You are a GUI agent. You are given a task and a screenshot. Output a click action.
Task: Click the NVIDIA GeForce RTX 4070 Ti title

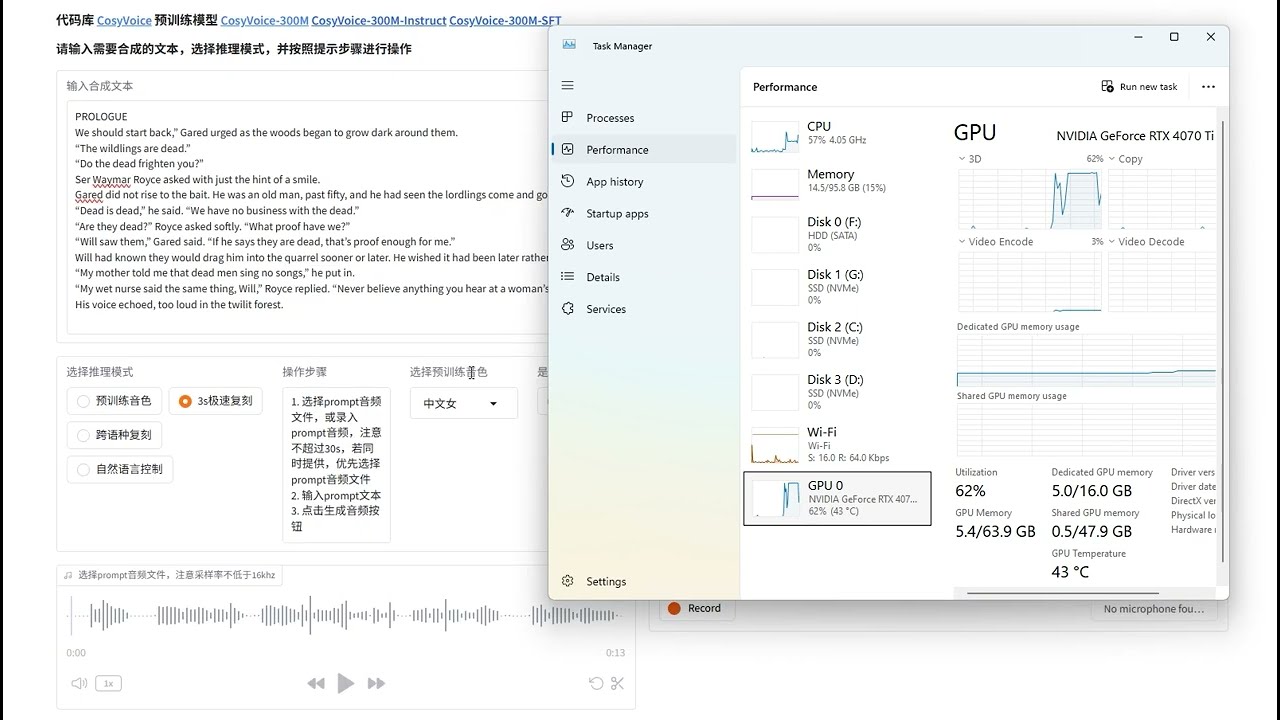click(x=1135, y=136)
